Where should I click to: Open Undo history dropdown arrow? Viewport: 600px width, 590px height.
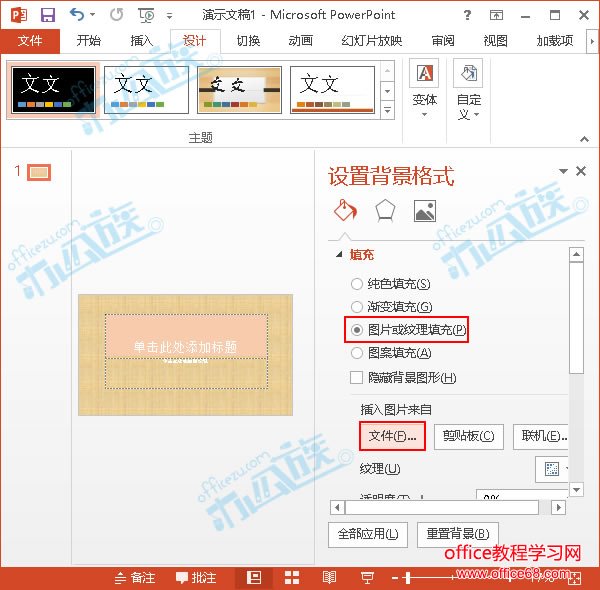click(92, 15)
